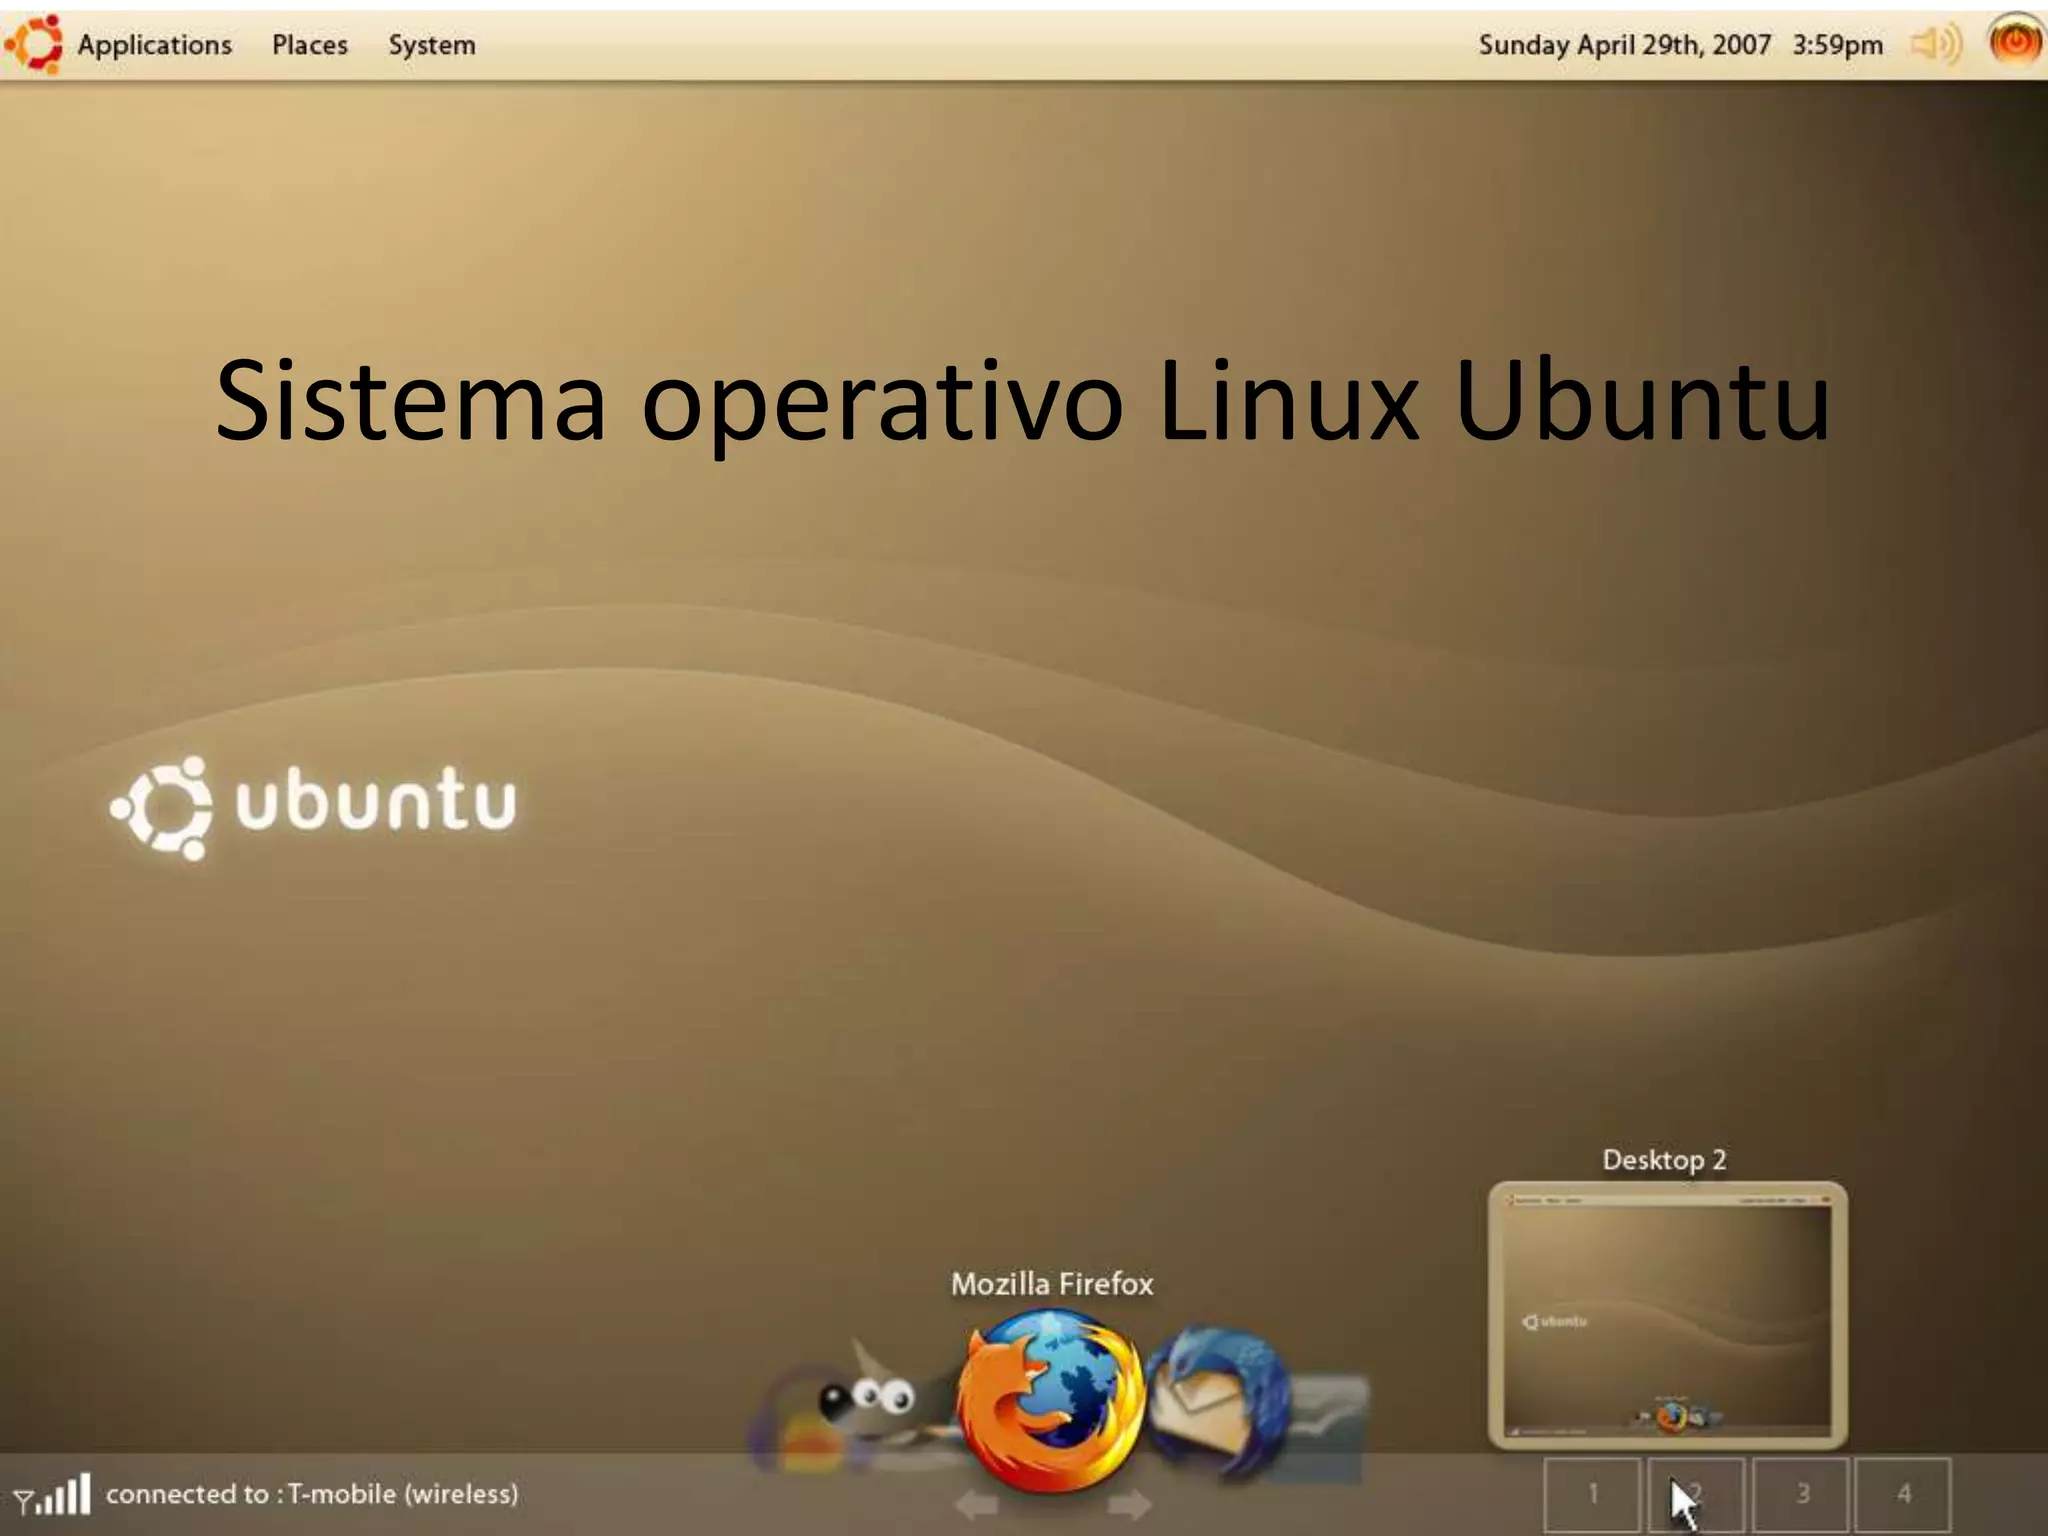Screen dimensions: 2048x1536
Task: Switch to workspace 3
Action: pos(1801,1494)
